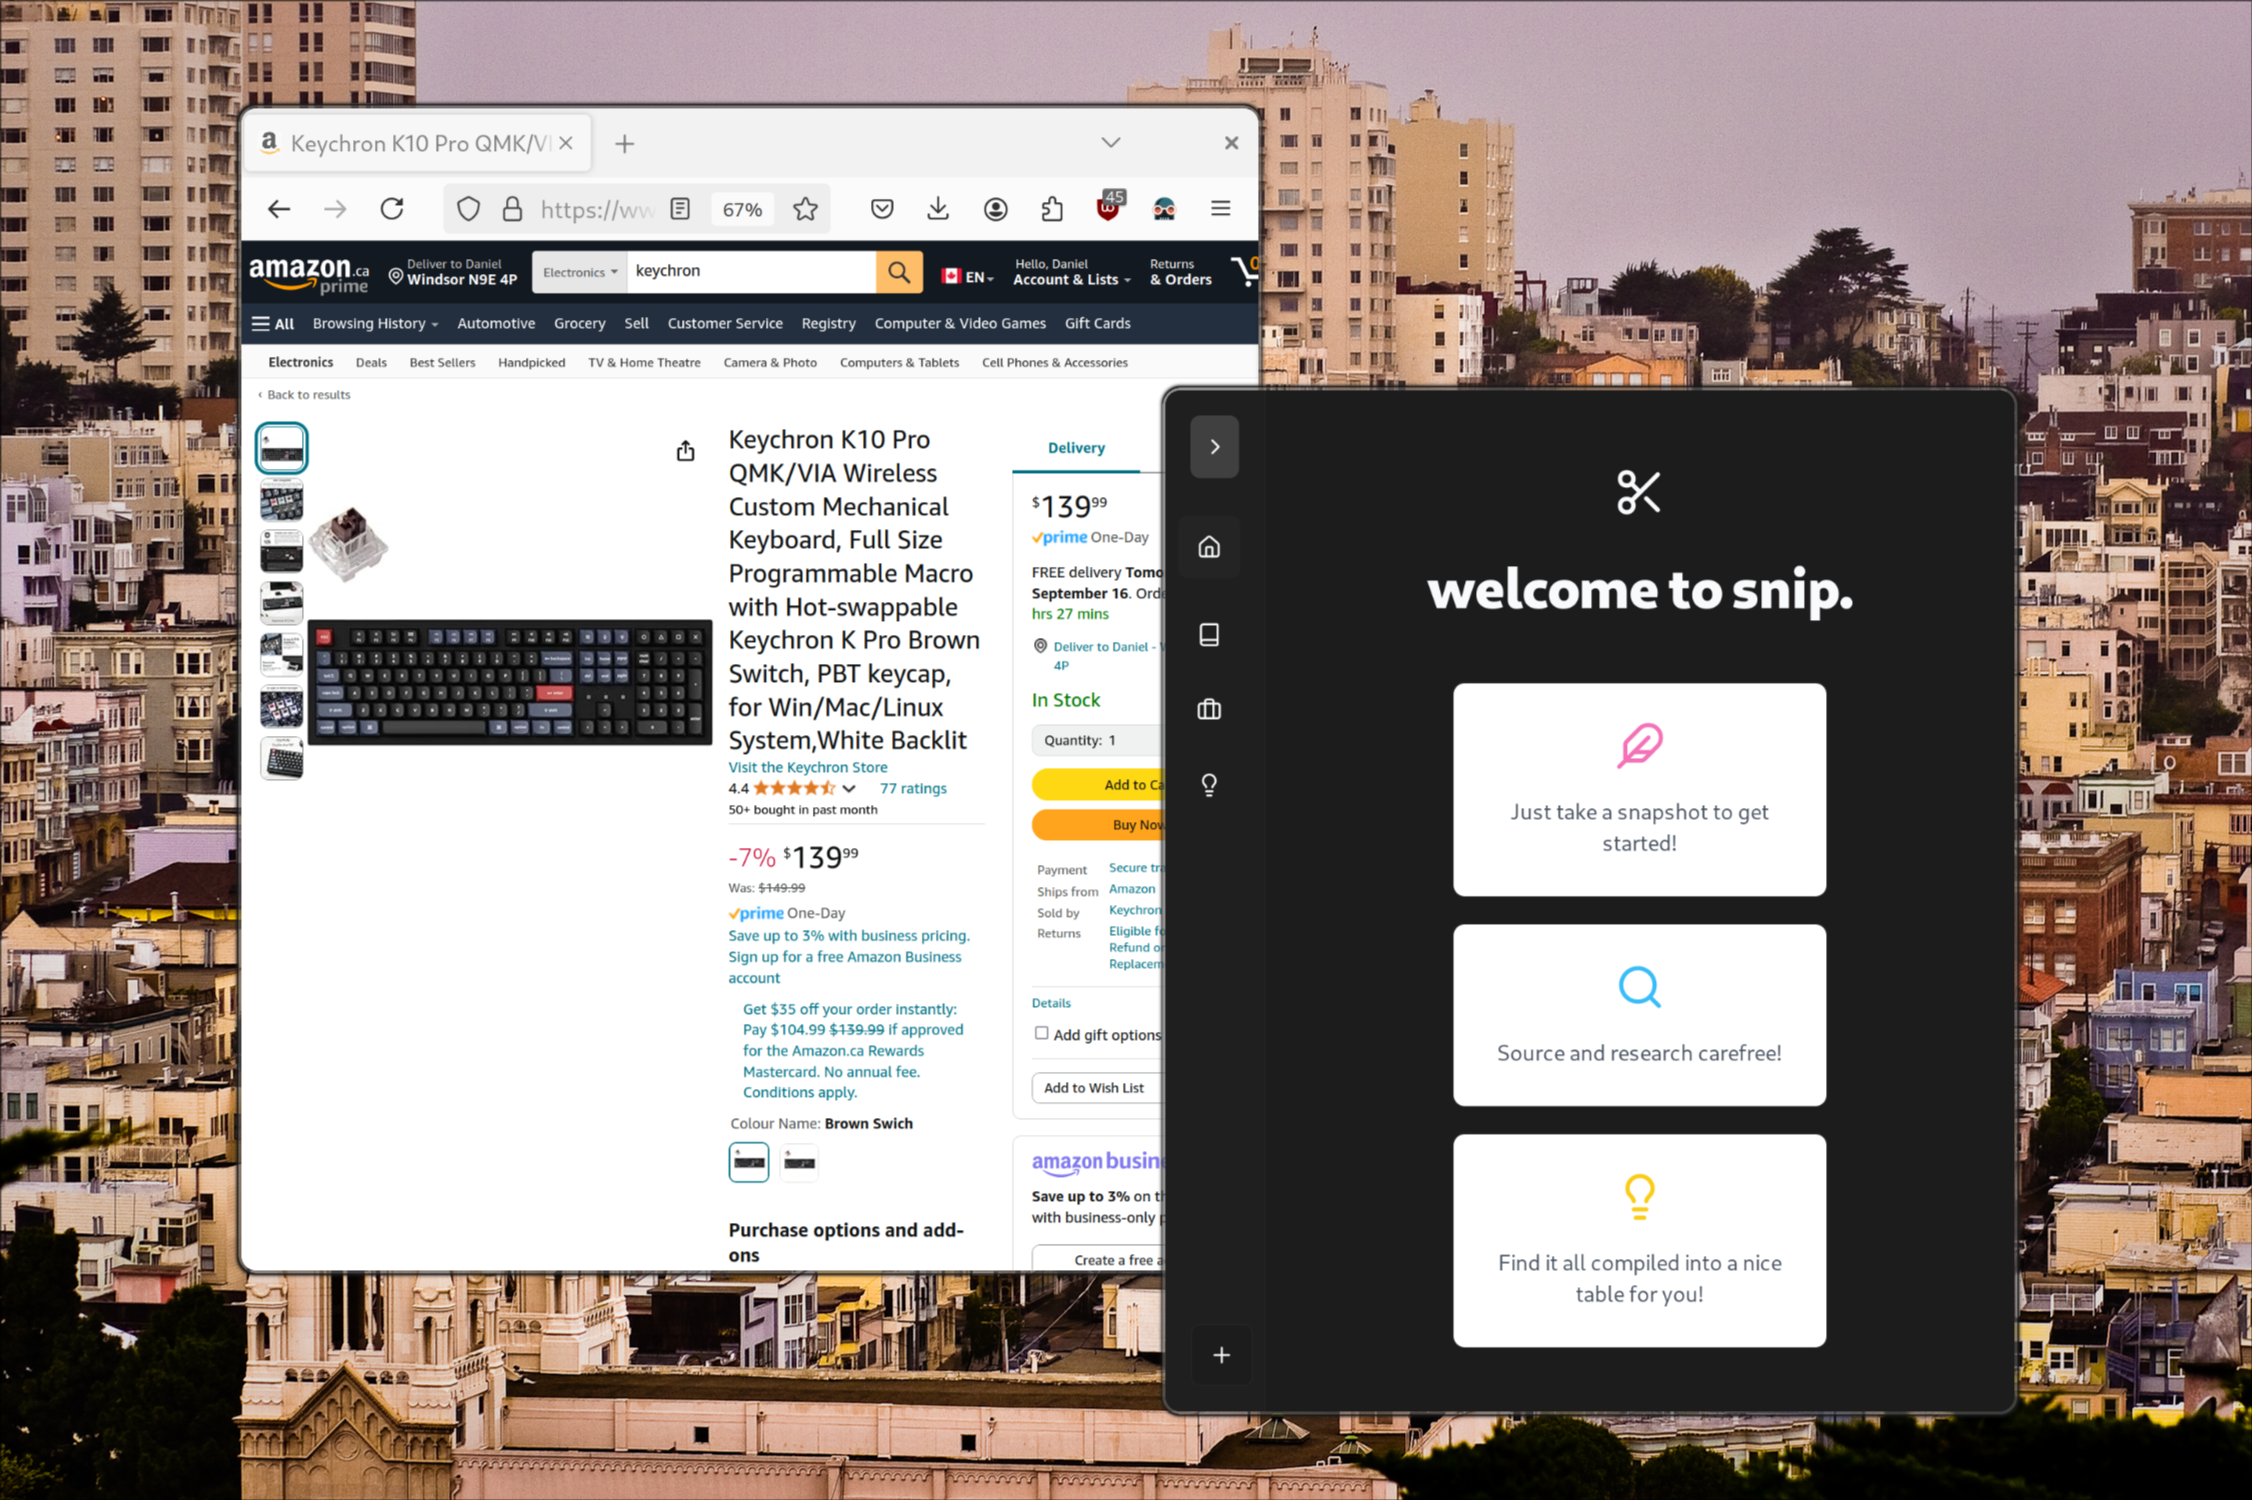
Task: Open the lightbulb icon in snip sidebar
Action: click(x=1209, y=785)
